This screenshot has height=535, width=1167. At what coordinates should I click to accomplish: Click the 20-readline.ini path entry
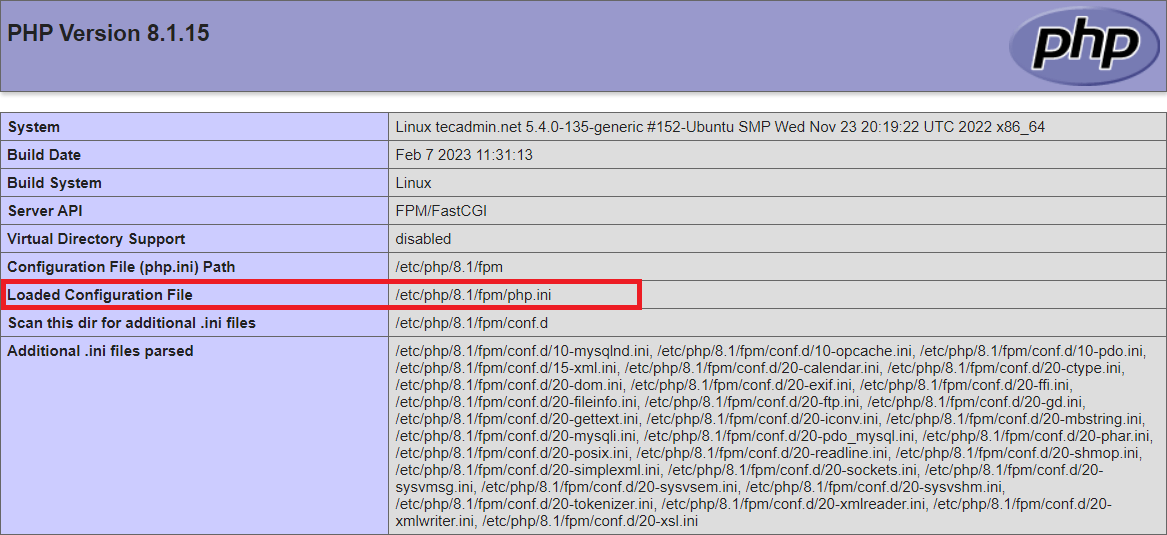tap(764, 453)
